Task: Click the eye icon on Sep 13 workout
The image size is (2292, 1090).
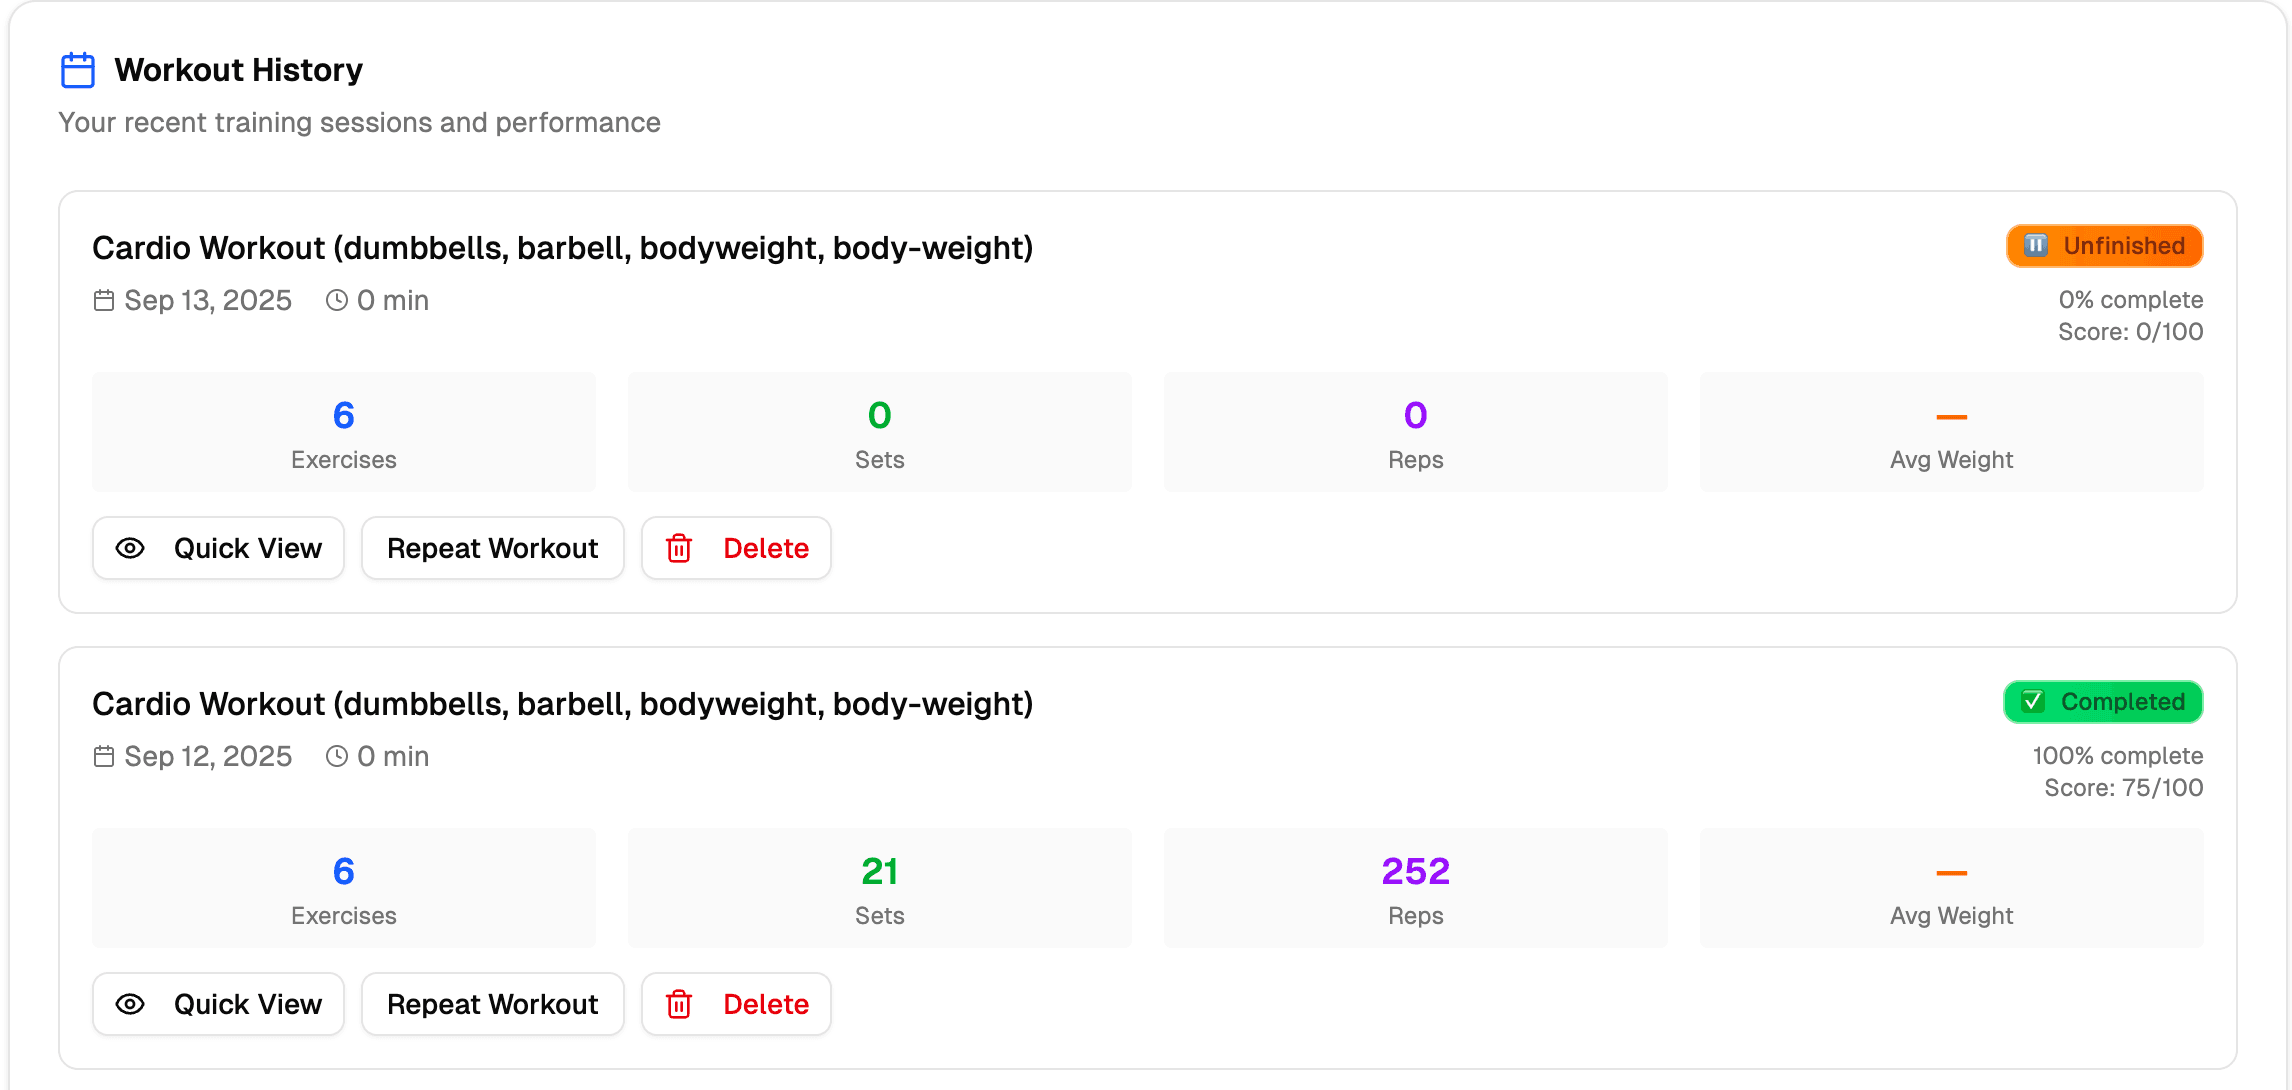Action: click(x=130, y=548)
